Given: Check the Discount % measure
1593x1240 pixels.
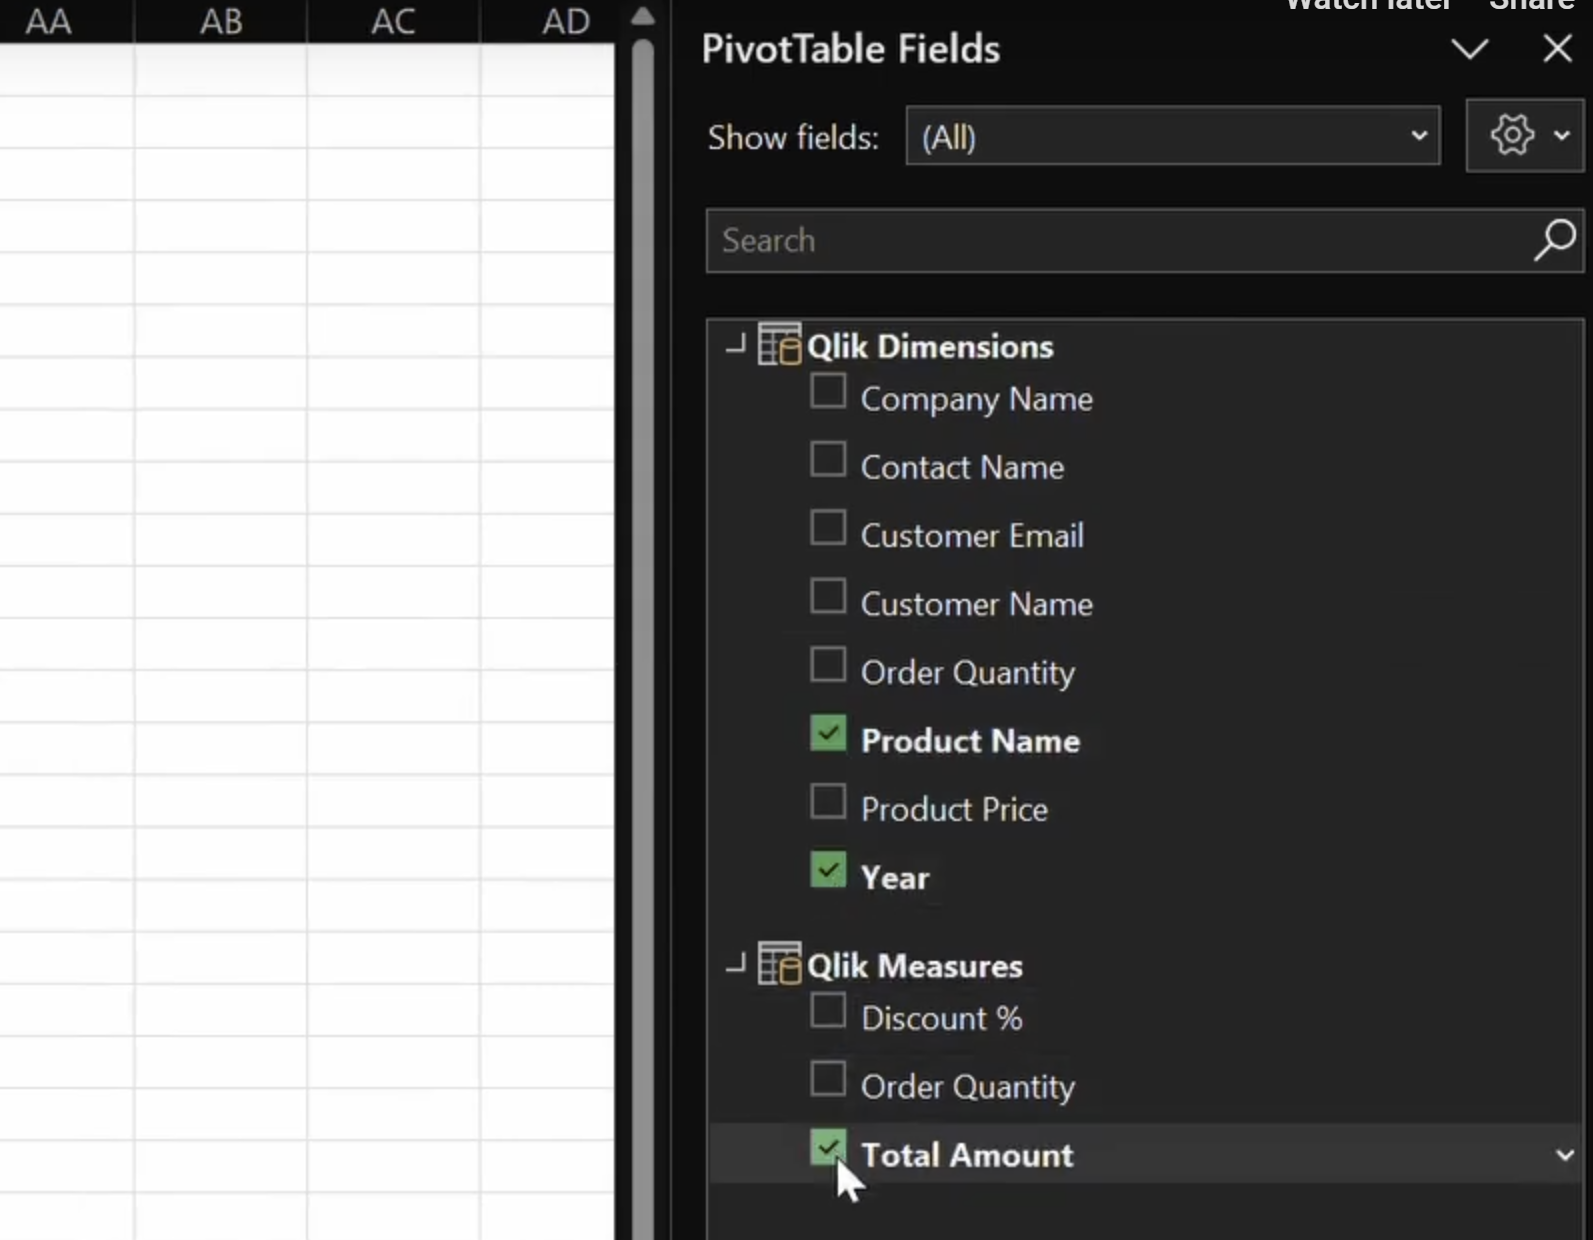Looking at the screenshot, I should tap(828, 1010).
